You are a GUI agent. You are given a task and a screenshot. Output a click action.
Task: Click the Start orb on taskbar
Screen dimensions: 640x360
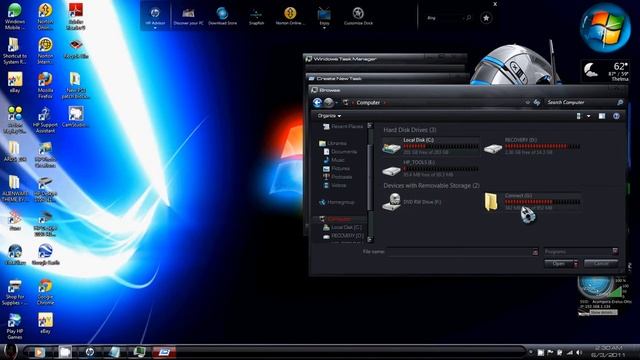[x=10, y=351]
